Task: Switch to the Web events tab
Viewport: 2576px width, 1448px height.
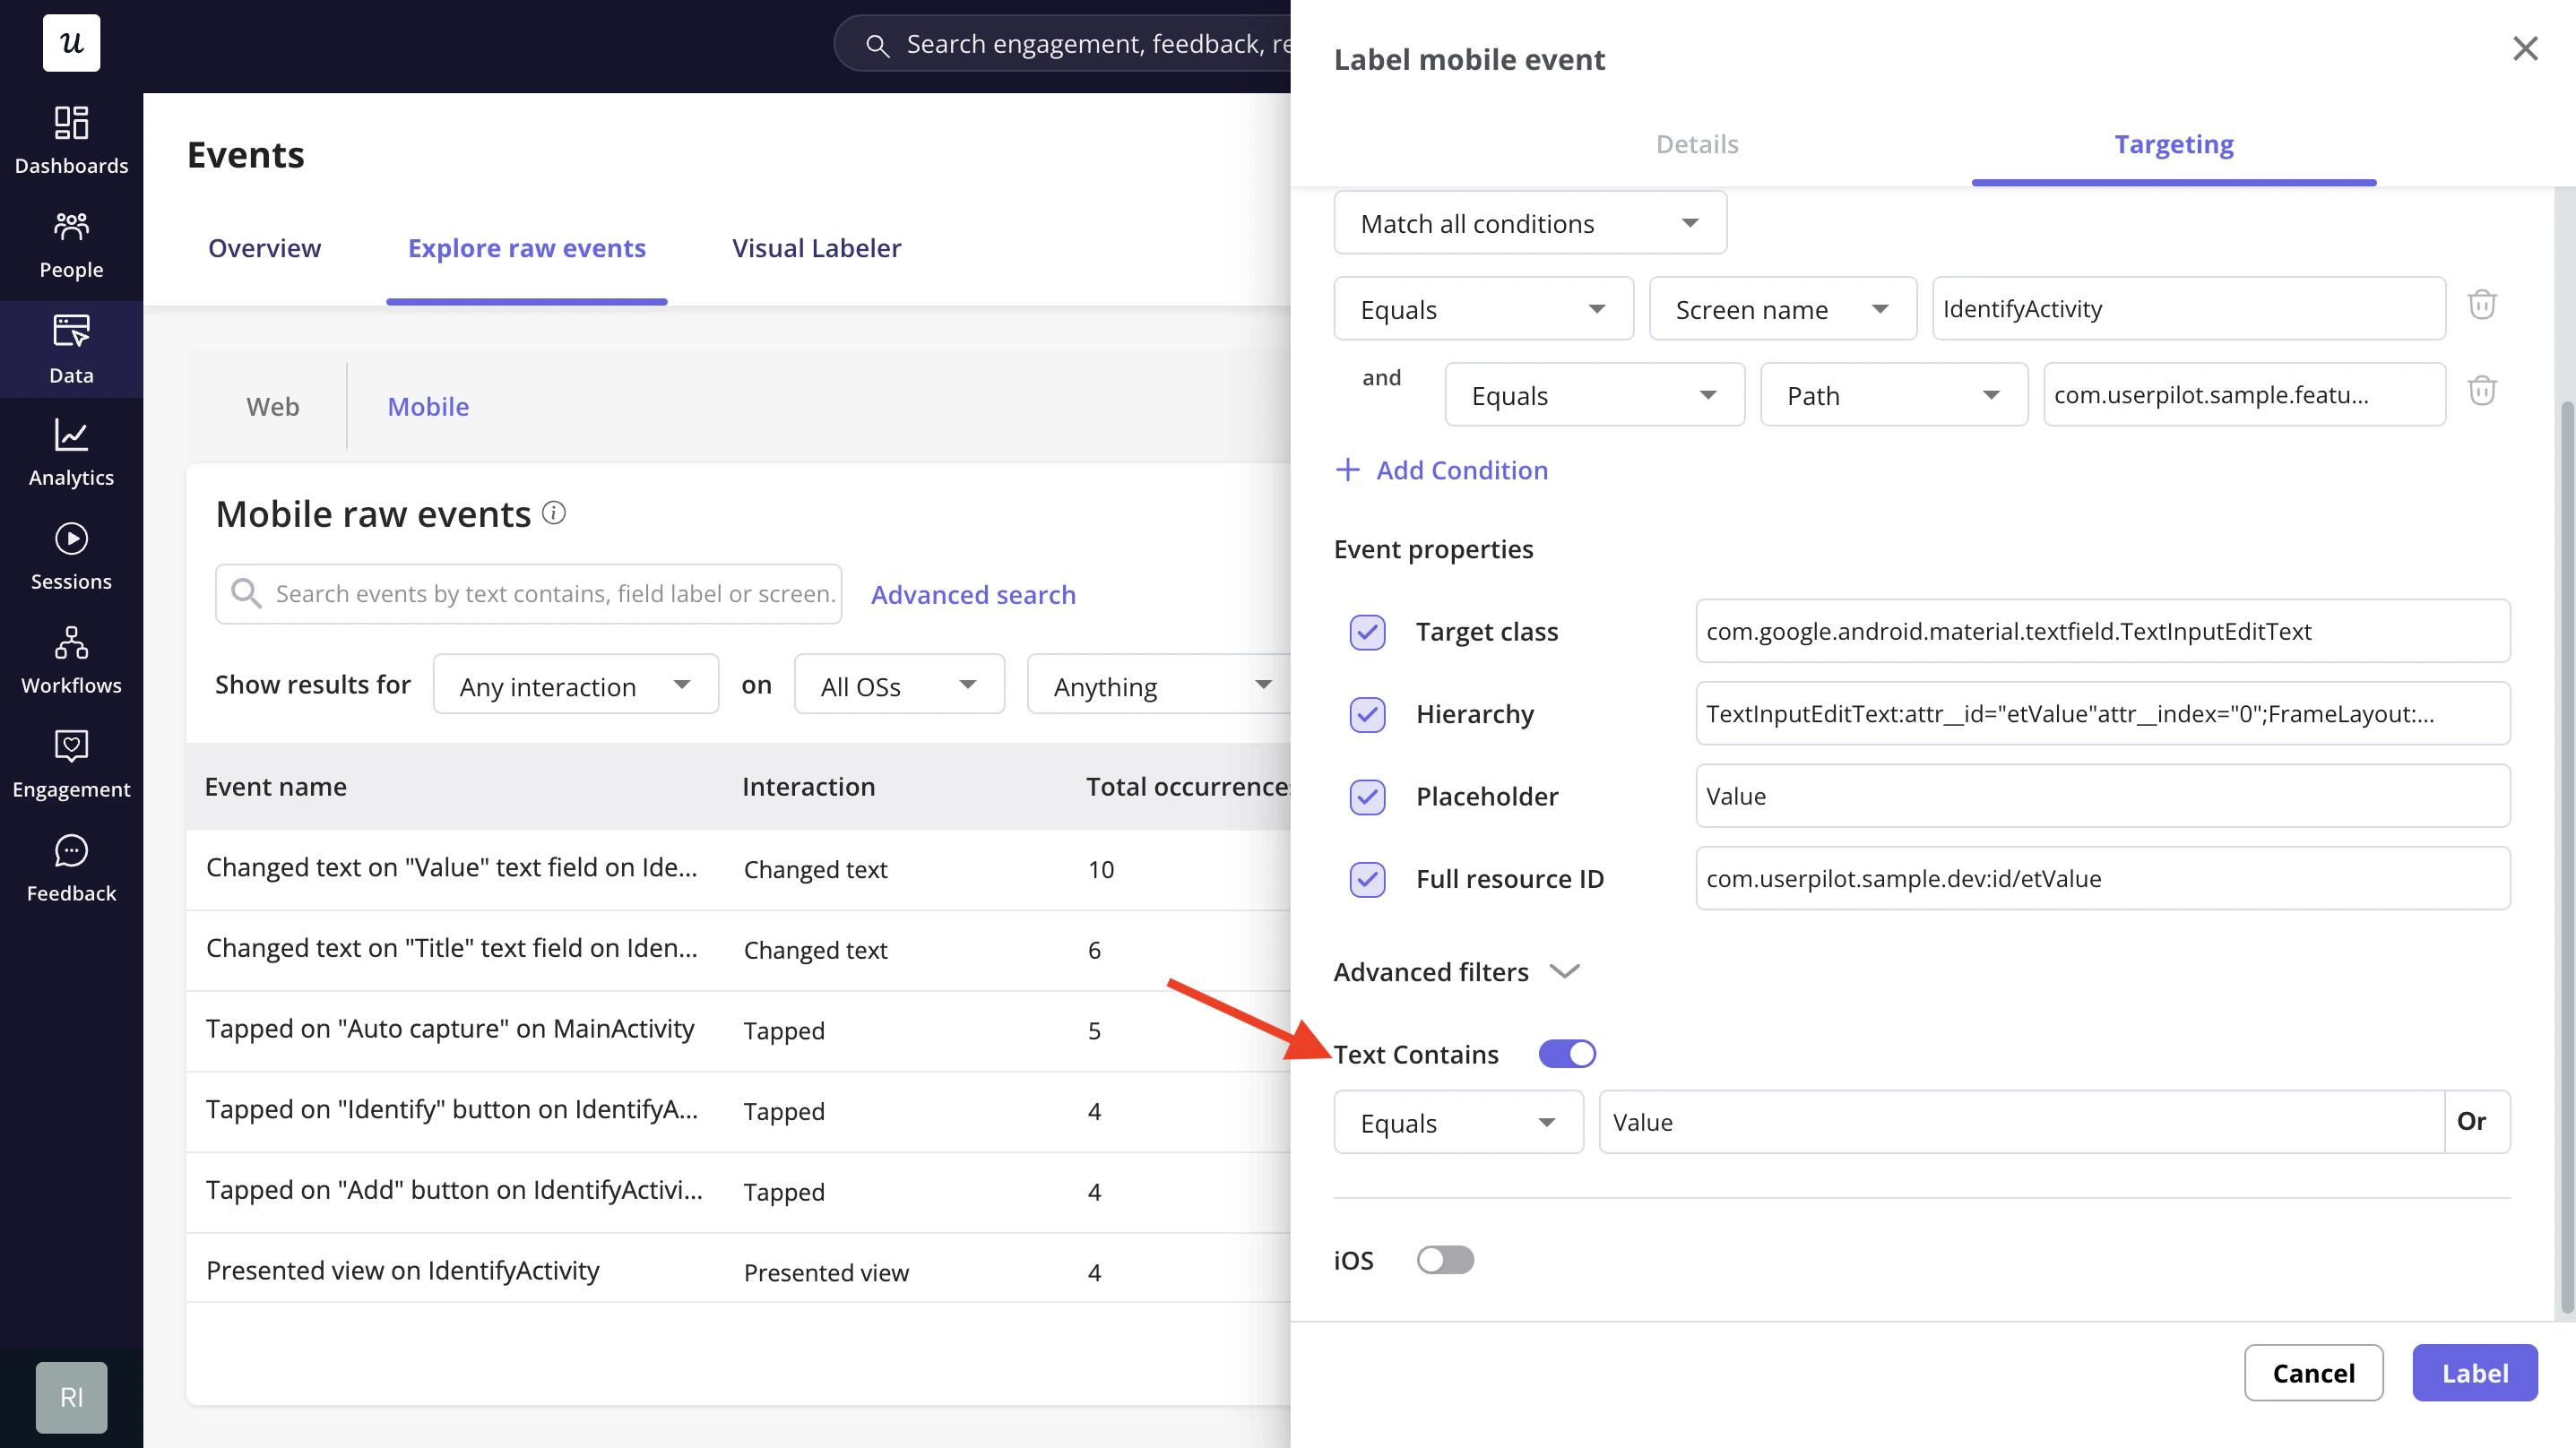Action: (272, 406)
